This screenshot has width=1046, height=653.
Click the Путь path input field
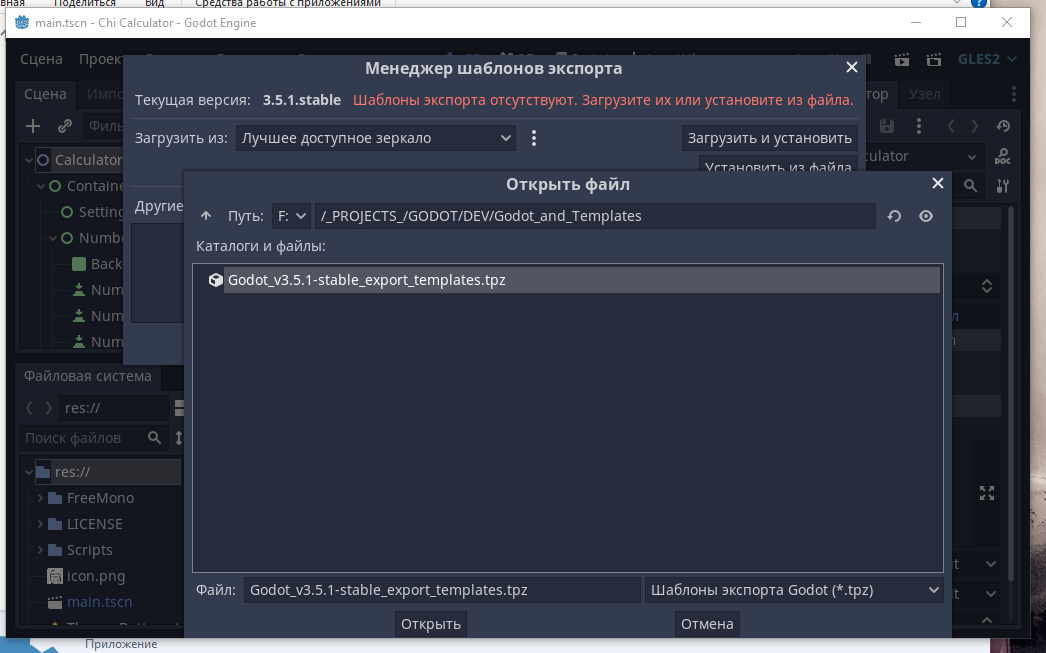tap(595, 216)
